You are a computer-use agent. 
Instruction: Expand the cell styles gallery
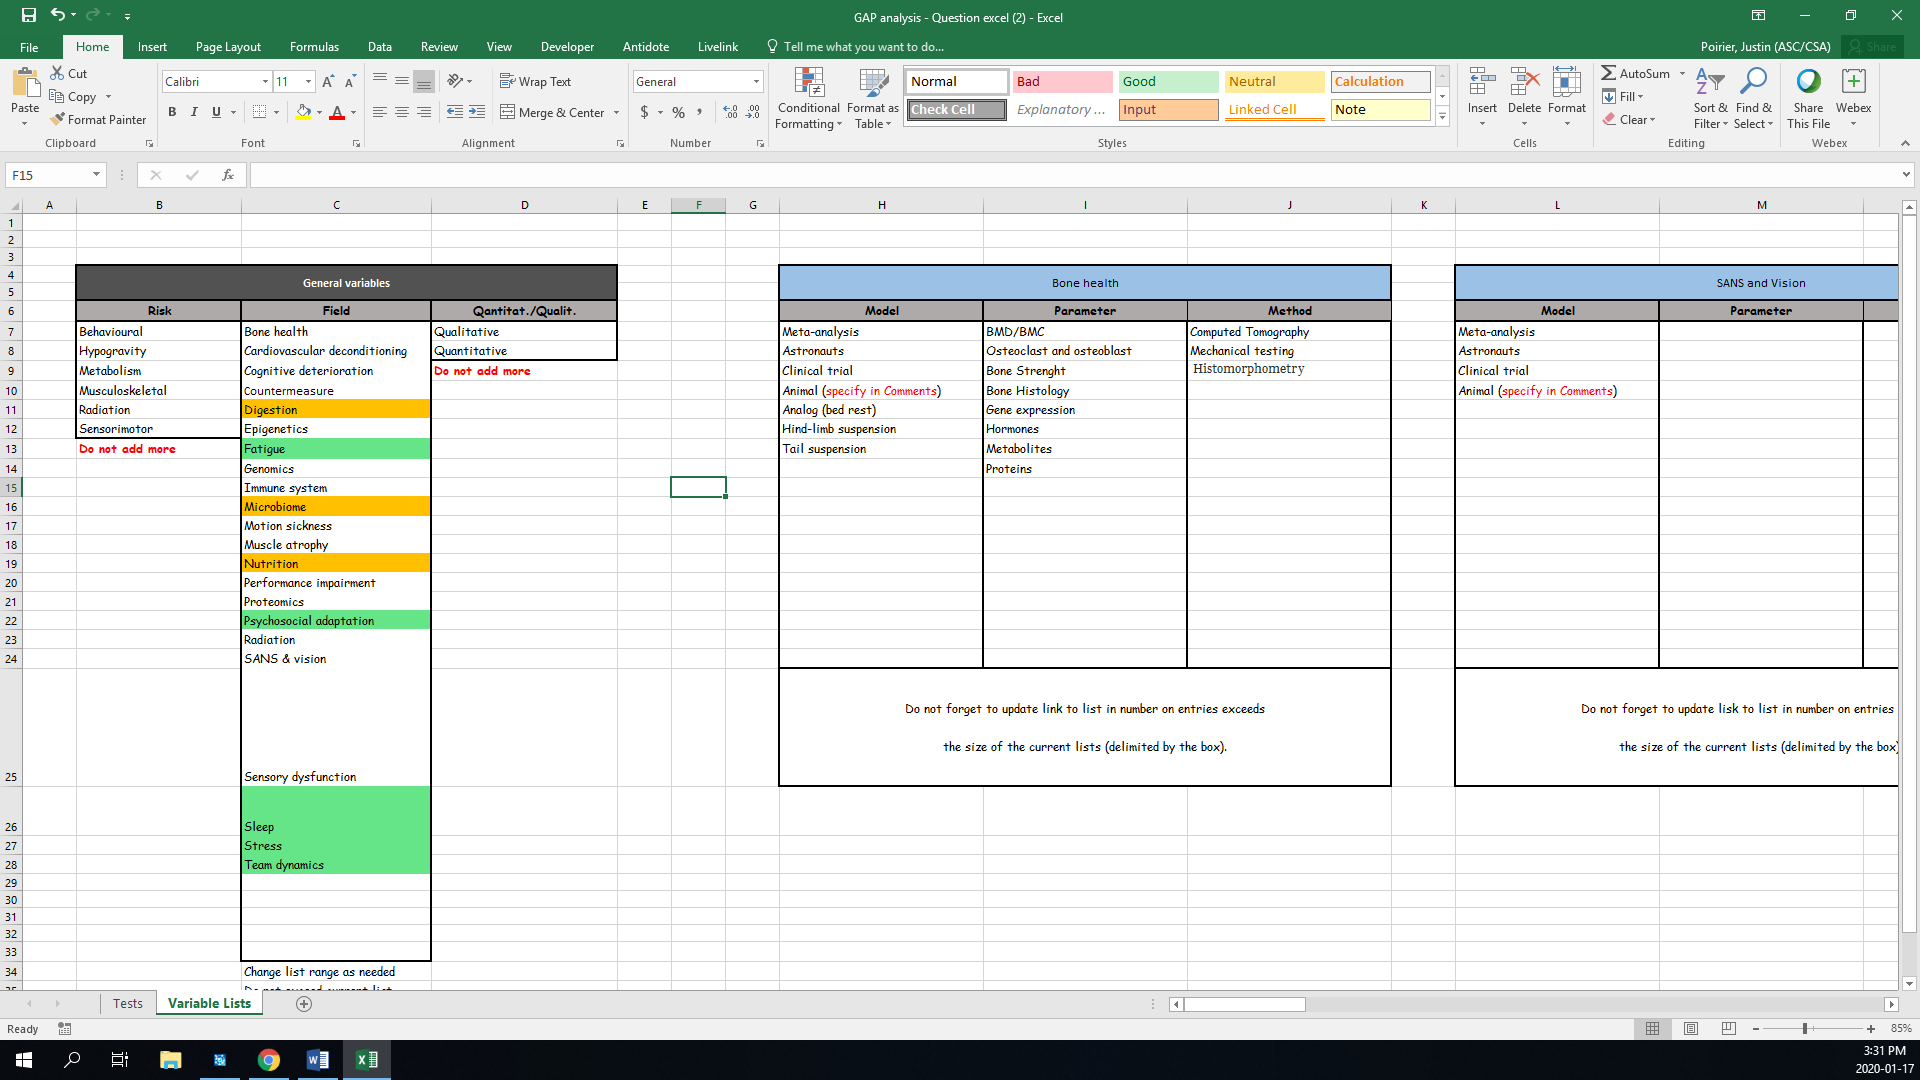coord(1442,117)
